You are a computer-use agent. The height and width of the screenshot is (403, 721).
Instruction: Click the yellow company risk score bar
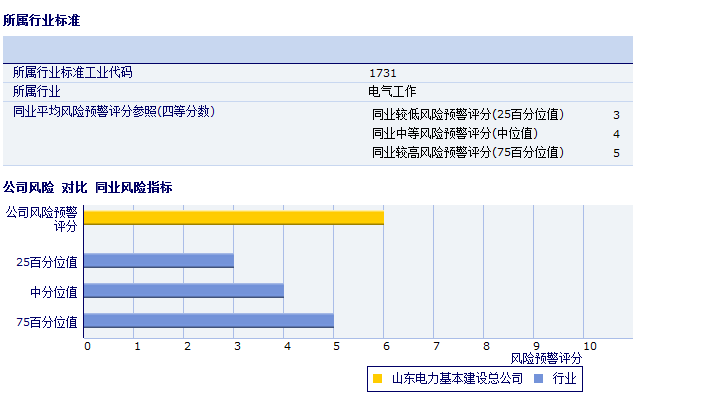pyautogui.click(x=233, y=218)
